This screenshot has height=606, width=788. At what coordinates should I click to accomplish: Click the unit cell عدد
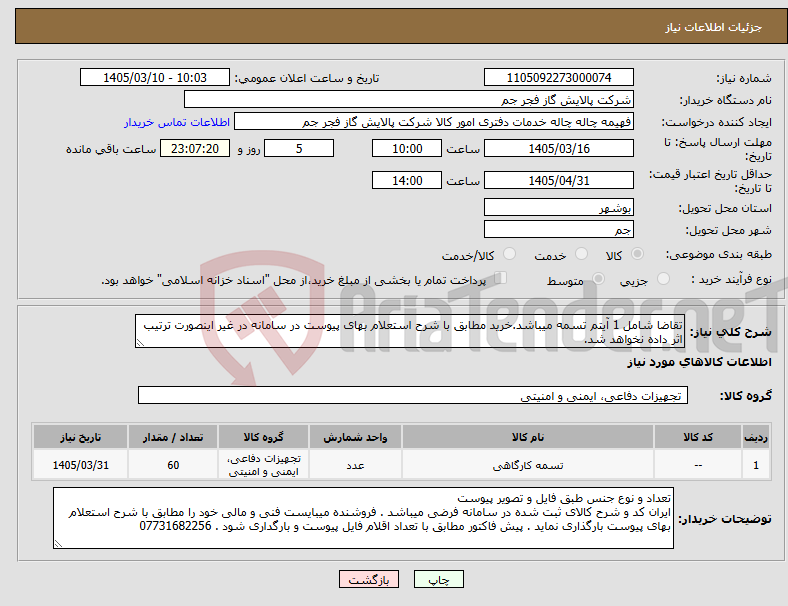[x=355, y=465]
